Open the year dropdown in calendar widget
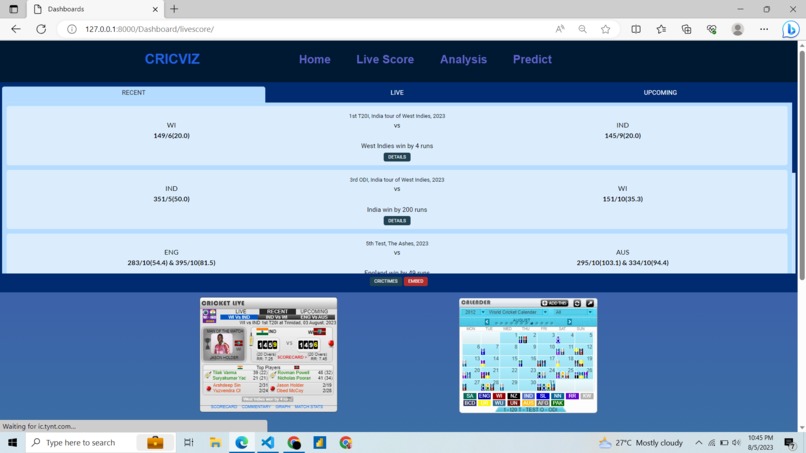 pos(473,312)
